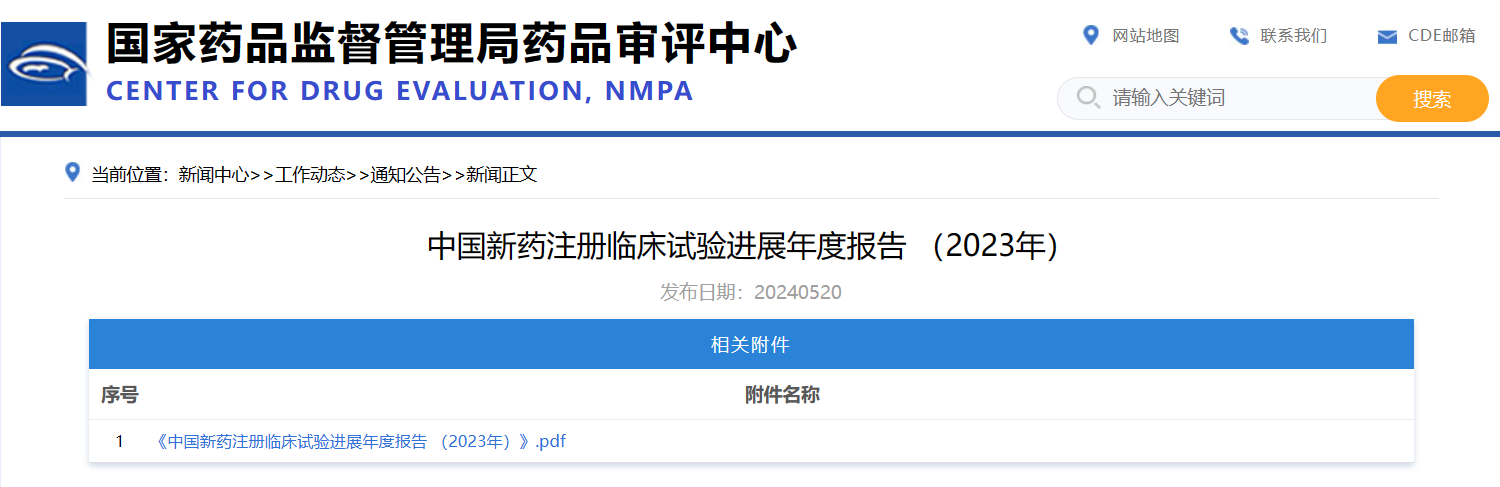Open the CDE邮箱 link
Screen dimensions: 1500x487
(x=1441, y=36)
